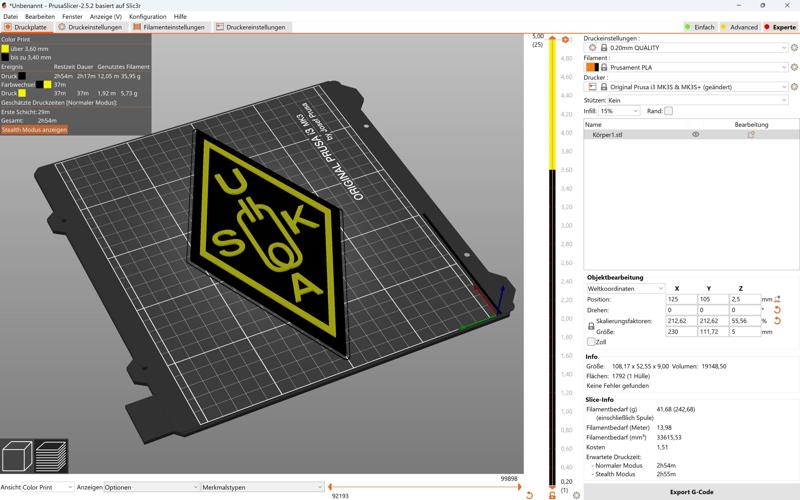The height and width of the screenshot is (500, 800).
Task: Reset the horizontal slider with the undo arrow
Action: point(529,495)
